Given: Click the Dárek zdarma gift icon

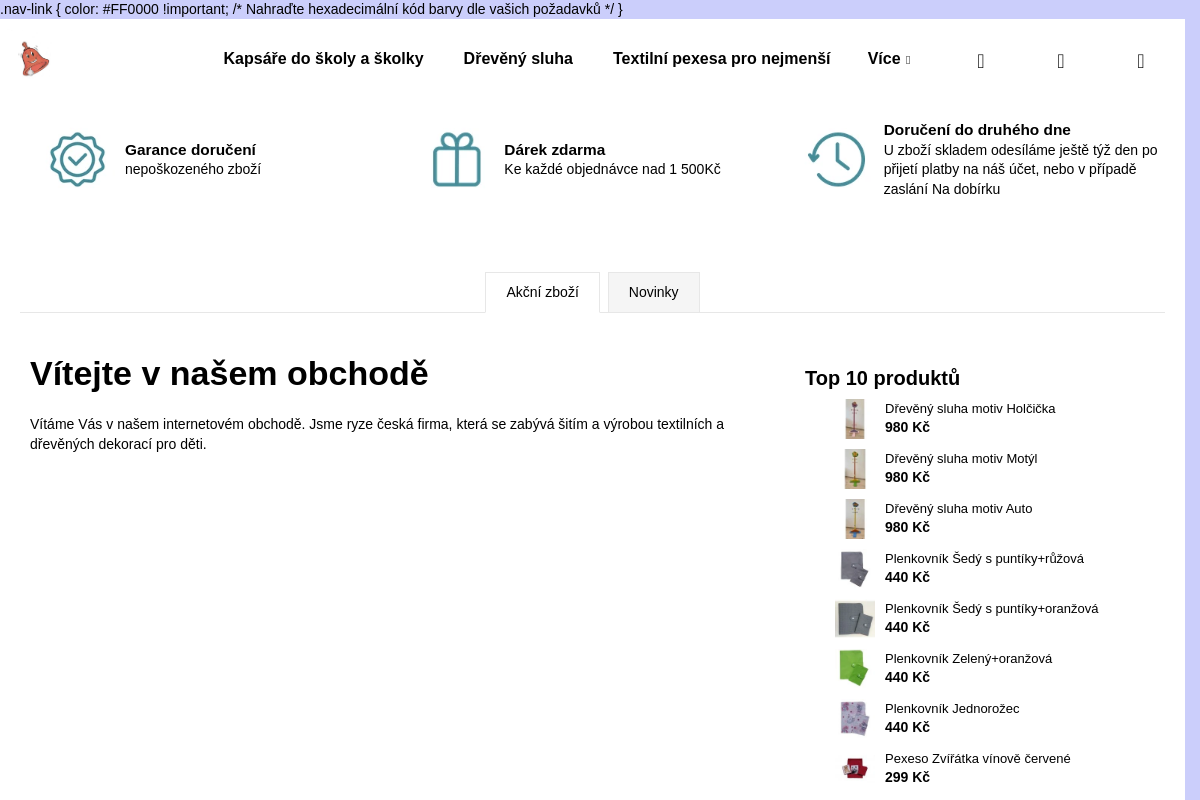Looking at the screenshot, I should click(x=456, y=160).
